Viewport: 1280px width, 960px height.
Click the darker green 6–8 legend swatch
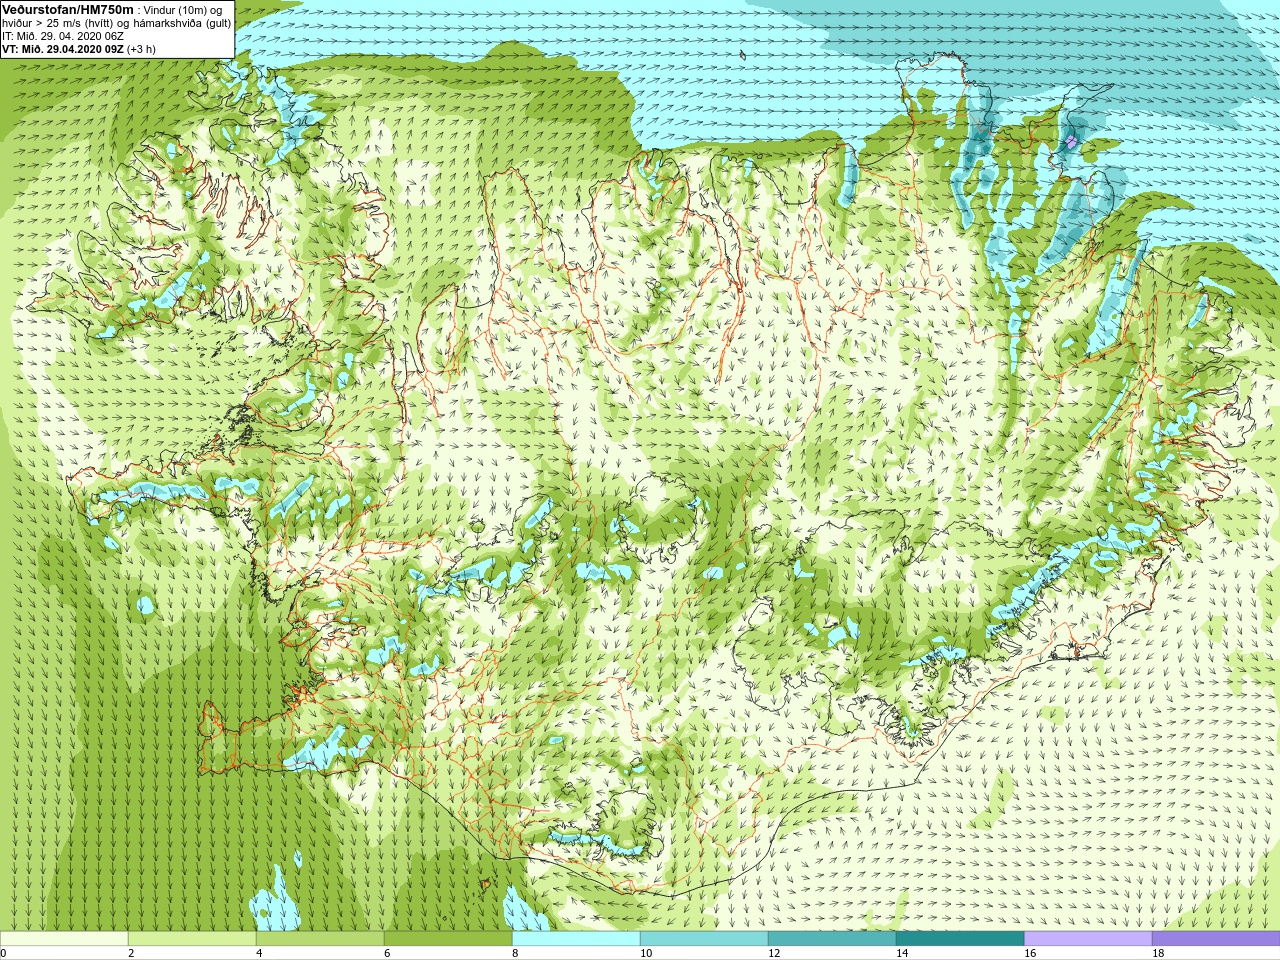pos(448,939)
